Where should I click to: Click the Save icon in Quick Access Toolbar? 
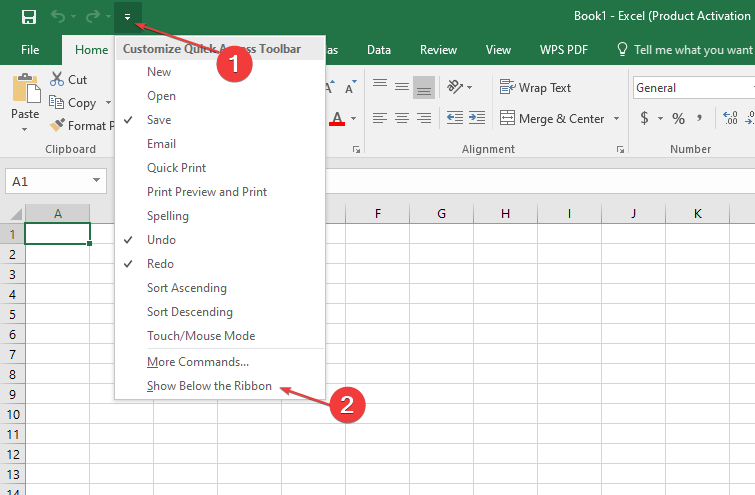tap(28, 17)
